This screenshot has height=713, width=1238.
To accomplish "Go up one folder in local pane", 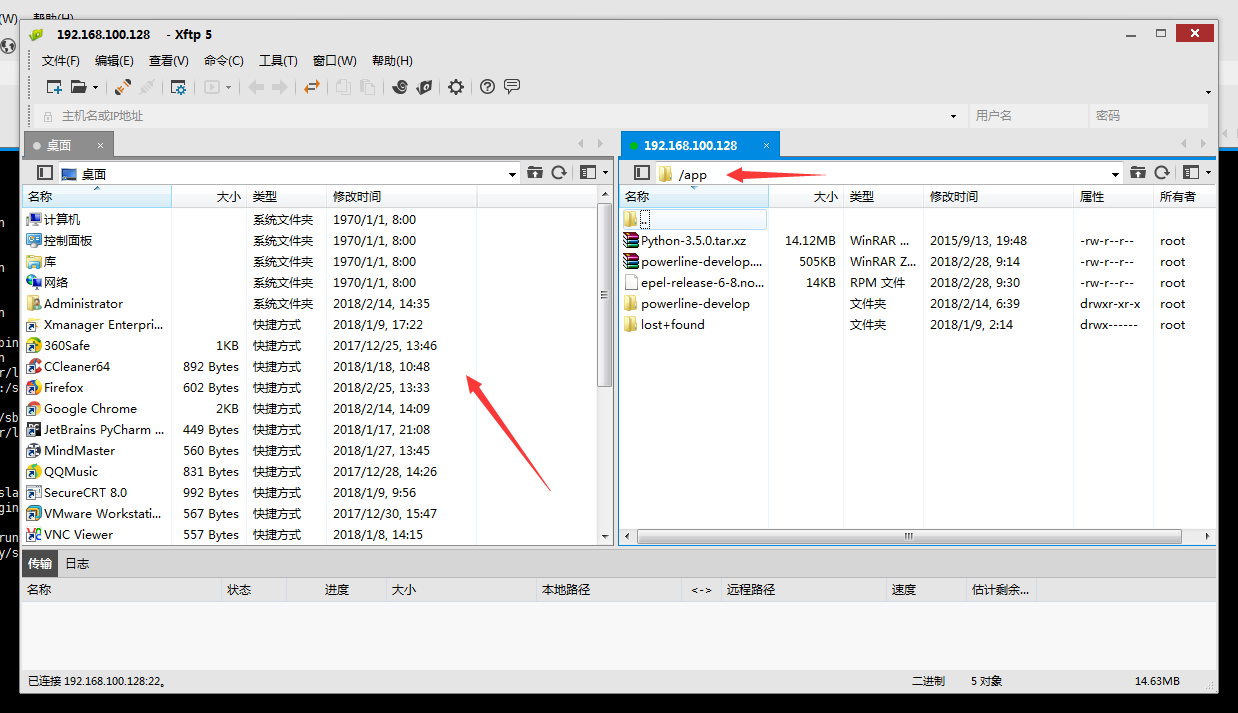I will pyautogui.click(x=535, y=173).
